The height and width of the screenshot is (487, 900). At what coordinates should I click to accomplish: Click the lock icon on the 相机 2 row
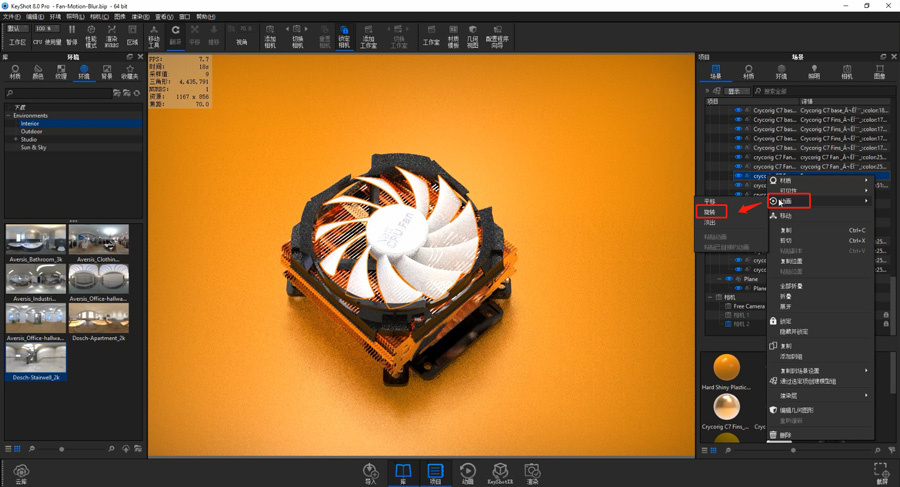coord(886,324)
